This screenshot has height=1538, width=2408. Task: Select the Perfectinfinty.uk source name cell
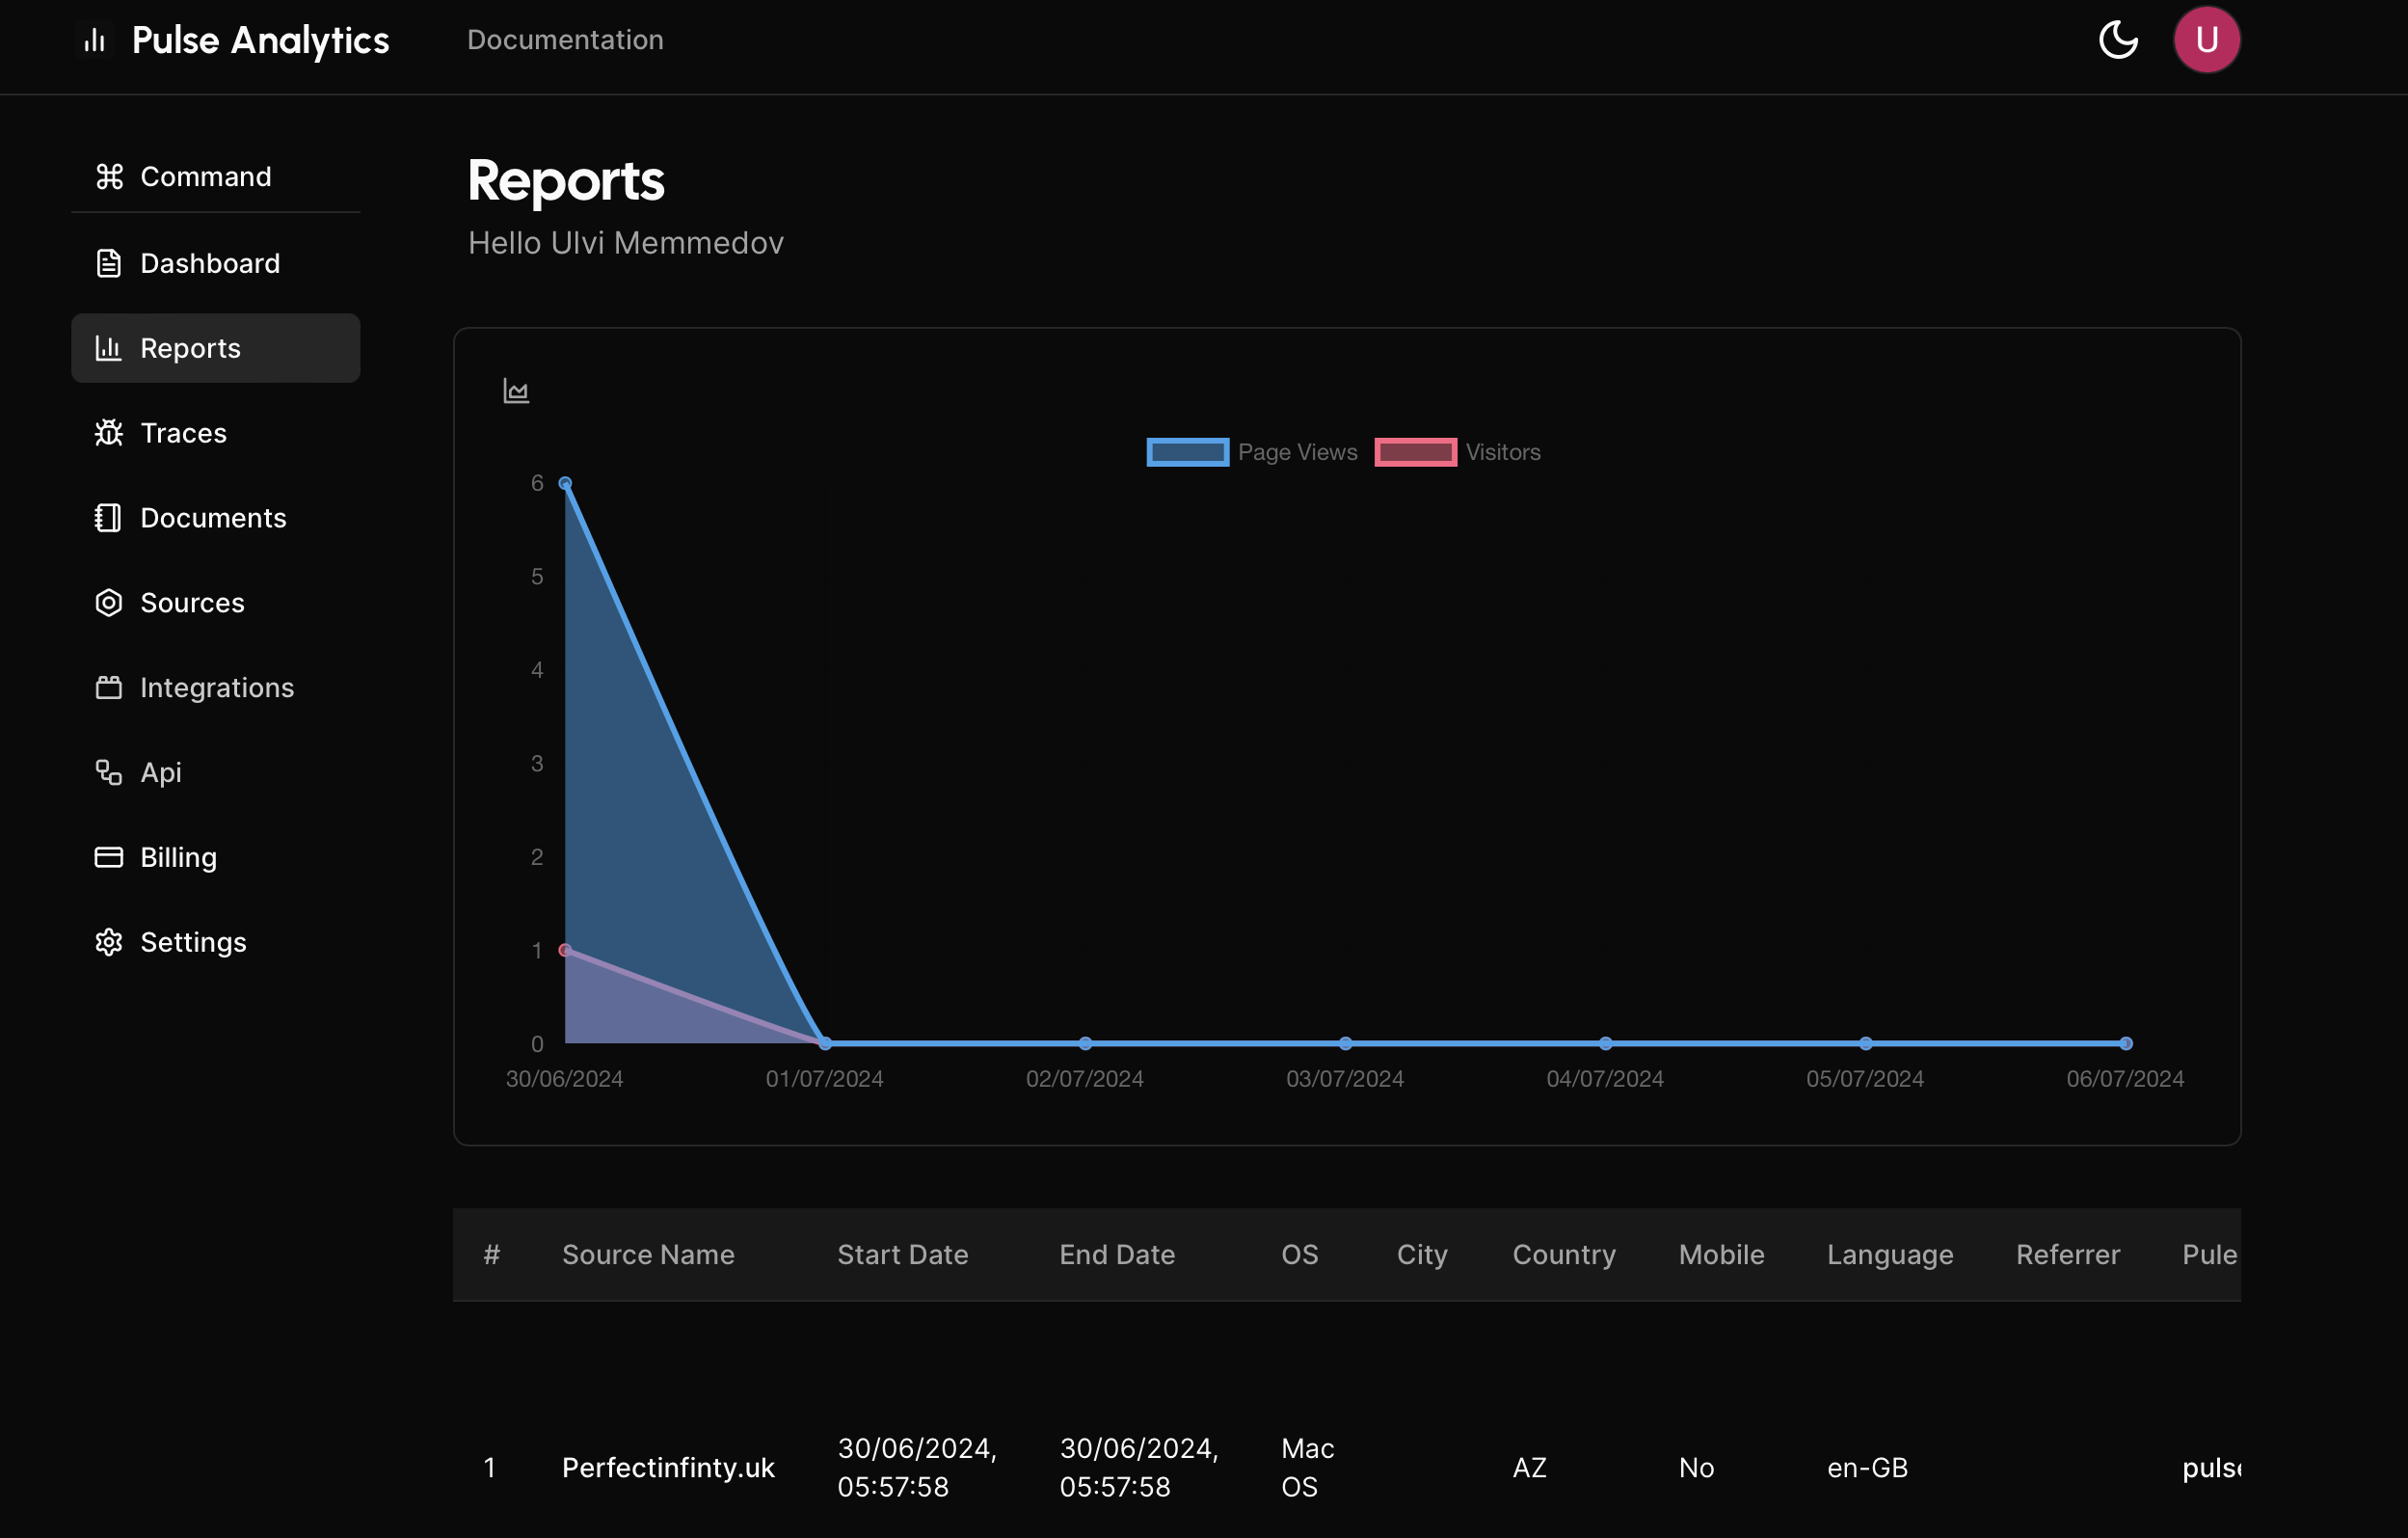coord(668,1468)
